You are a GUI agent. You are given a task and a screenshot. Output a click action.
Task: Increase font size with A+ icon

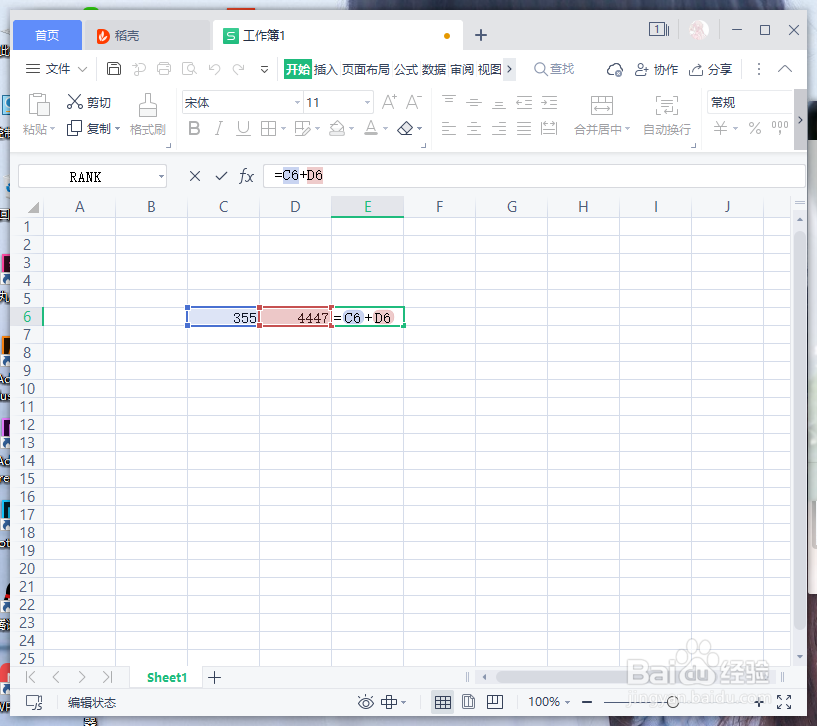point(389,102)
